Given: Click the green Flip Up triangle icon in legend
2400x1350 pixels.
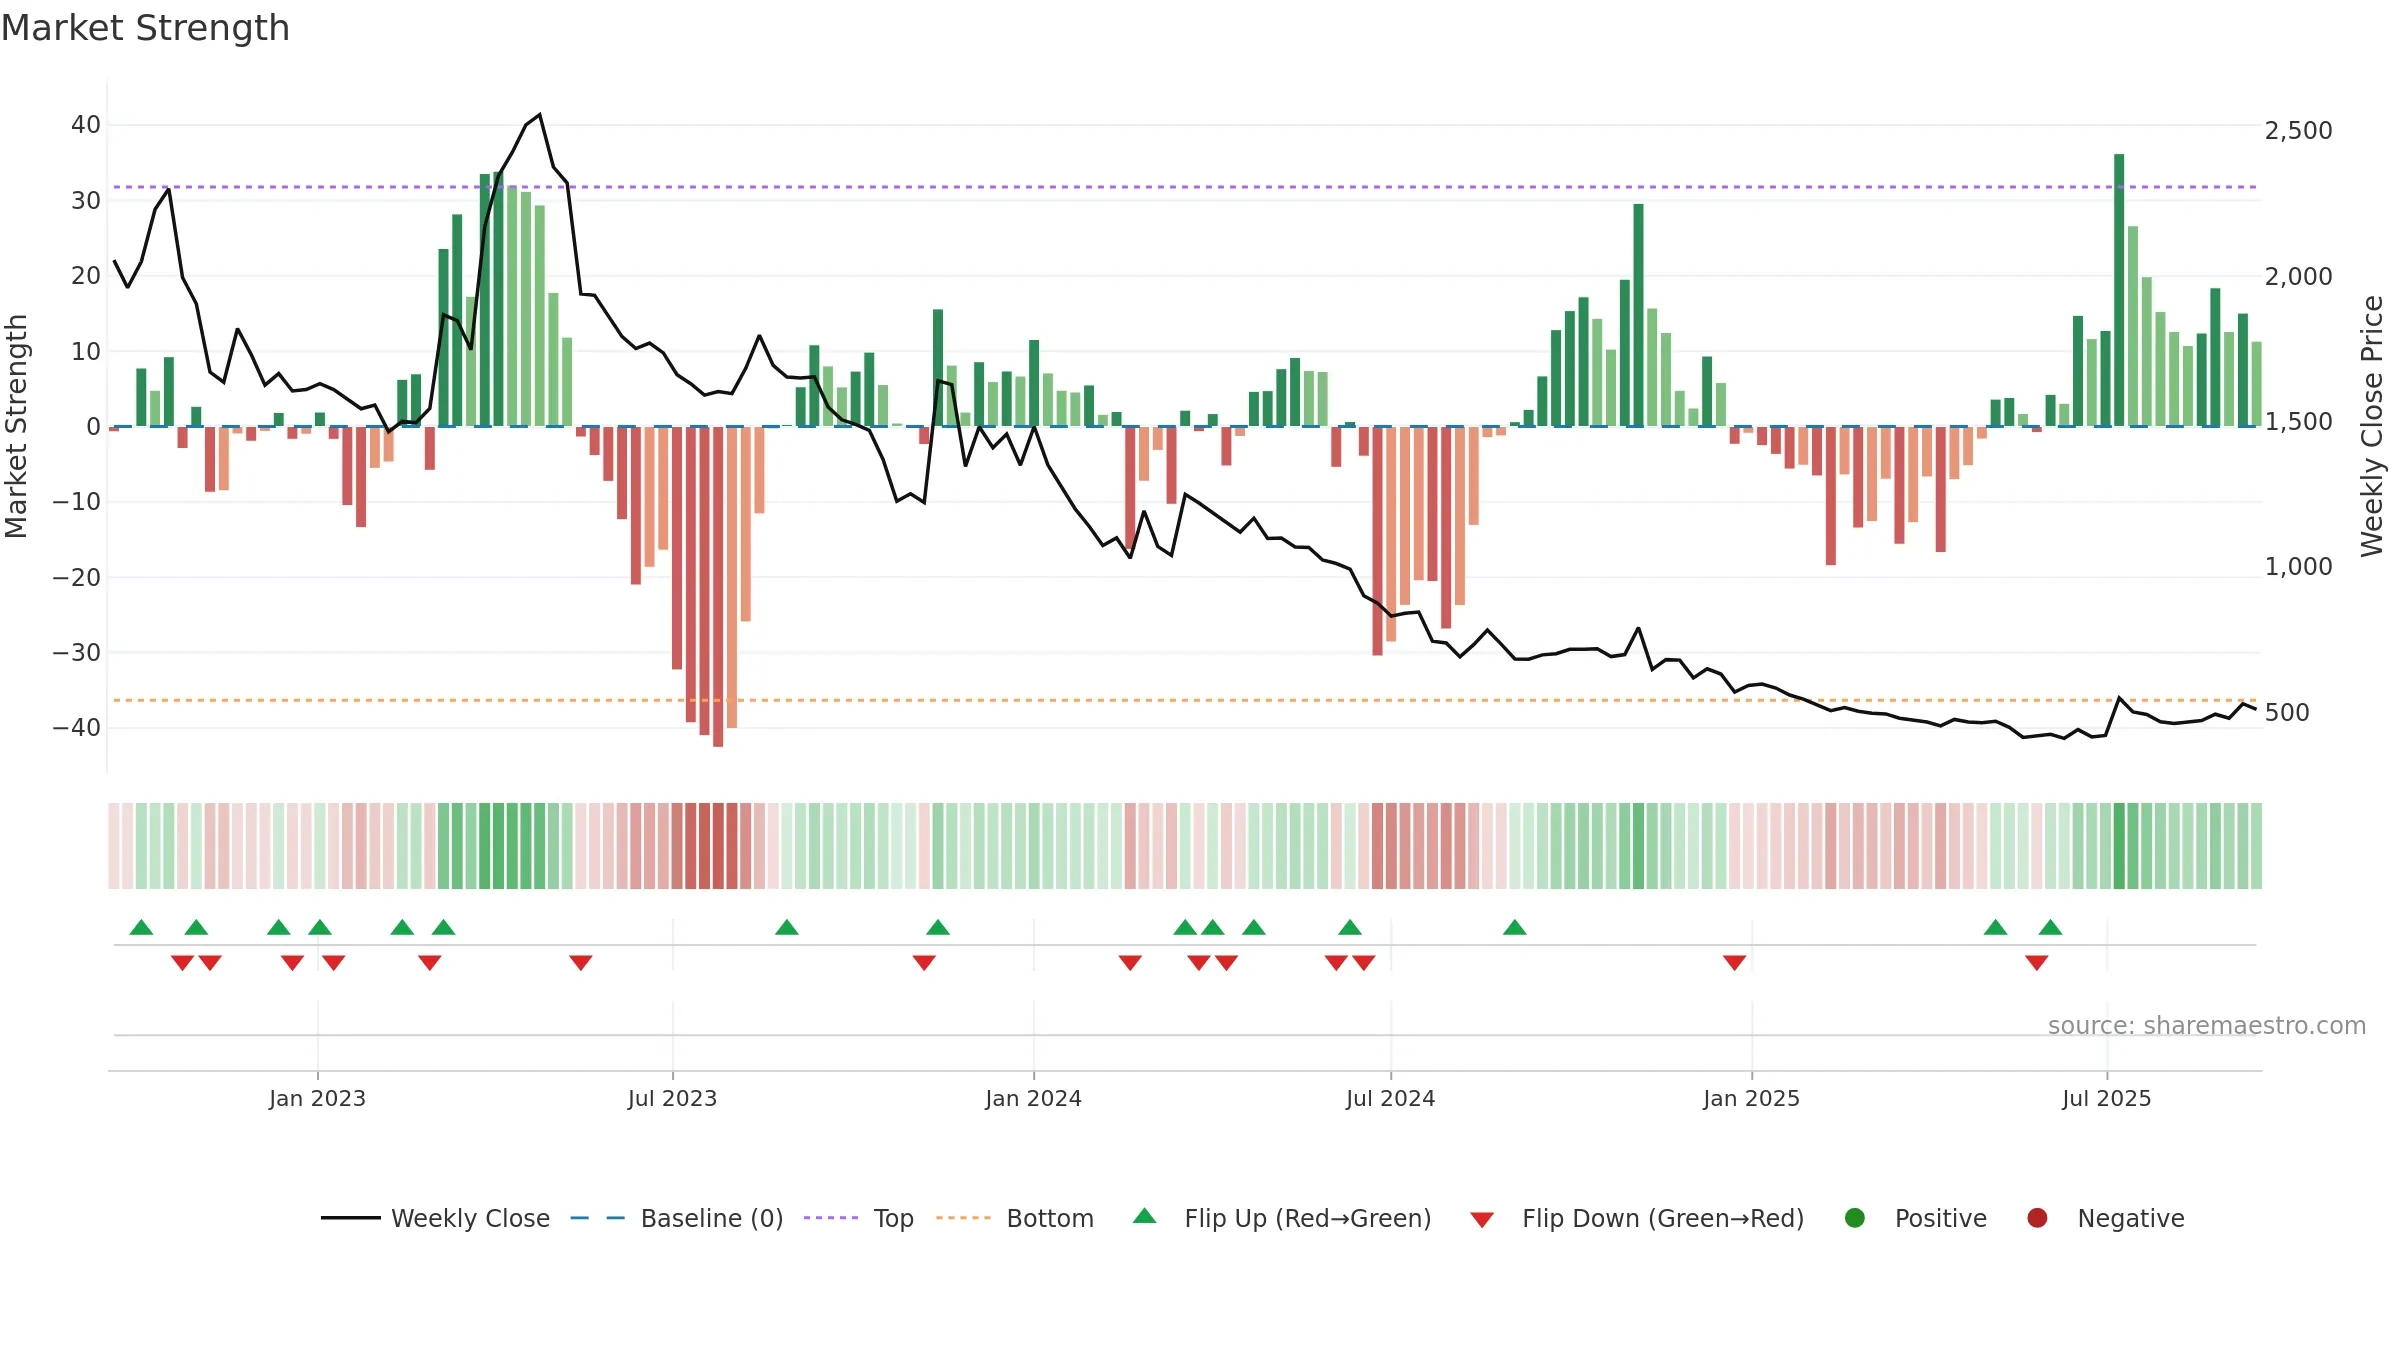Looking at the screenshot, I should [1145, 1216].
